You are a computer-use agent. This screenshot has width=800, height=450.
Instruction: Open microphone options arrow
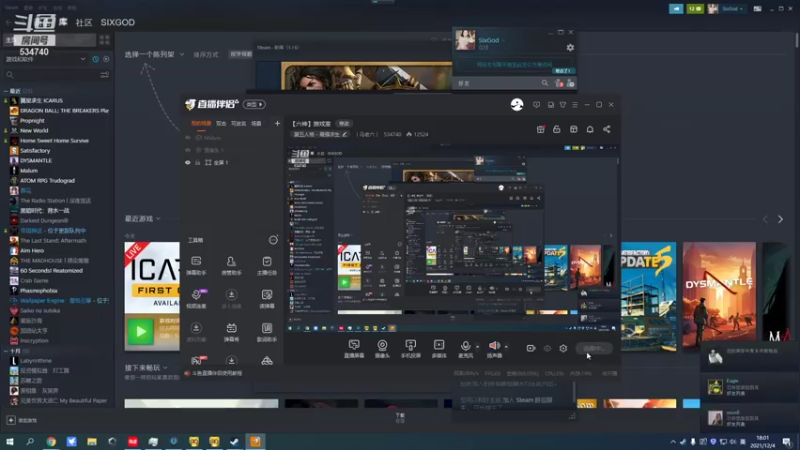[478, 347]
